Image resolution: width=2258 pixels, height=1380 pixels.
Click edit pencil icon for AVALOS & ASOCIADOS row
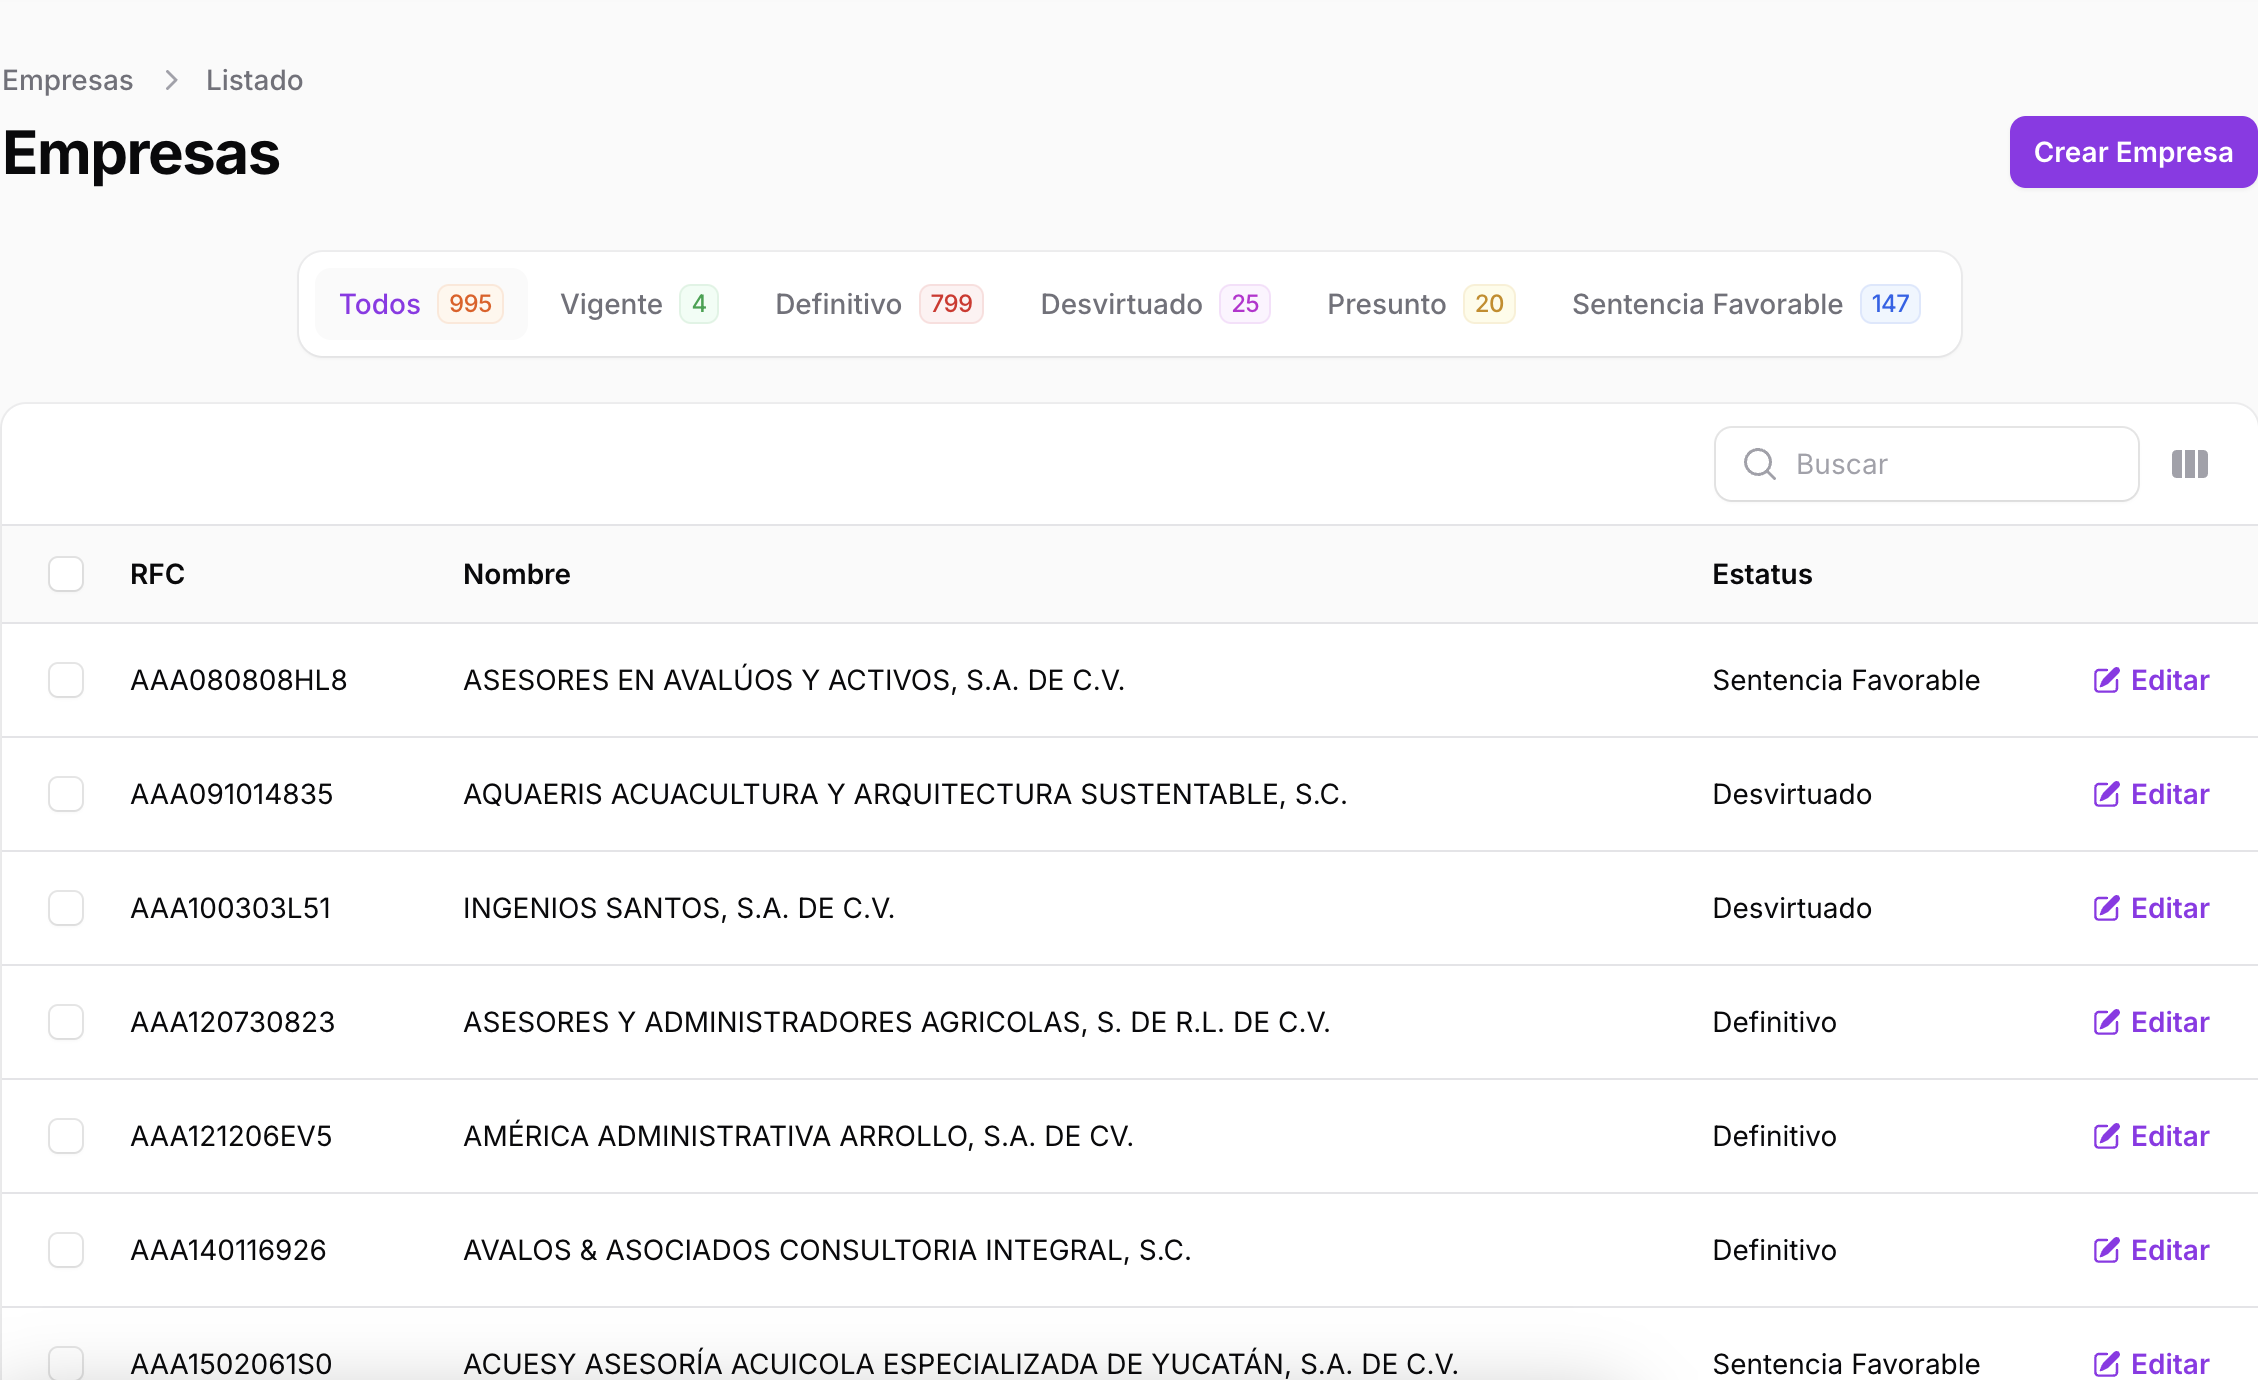(x=2106, y=1250)
